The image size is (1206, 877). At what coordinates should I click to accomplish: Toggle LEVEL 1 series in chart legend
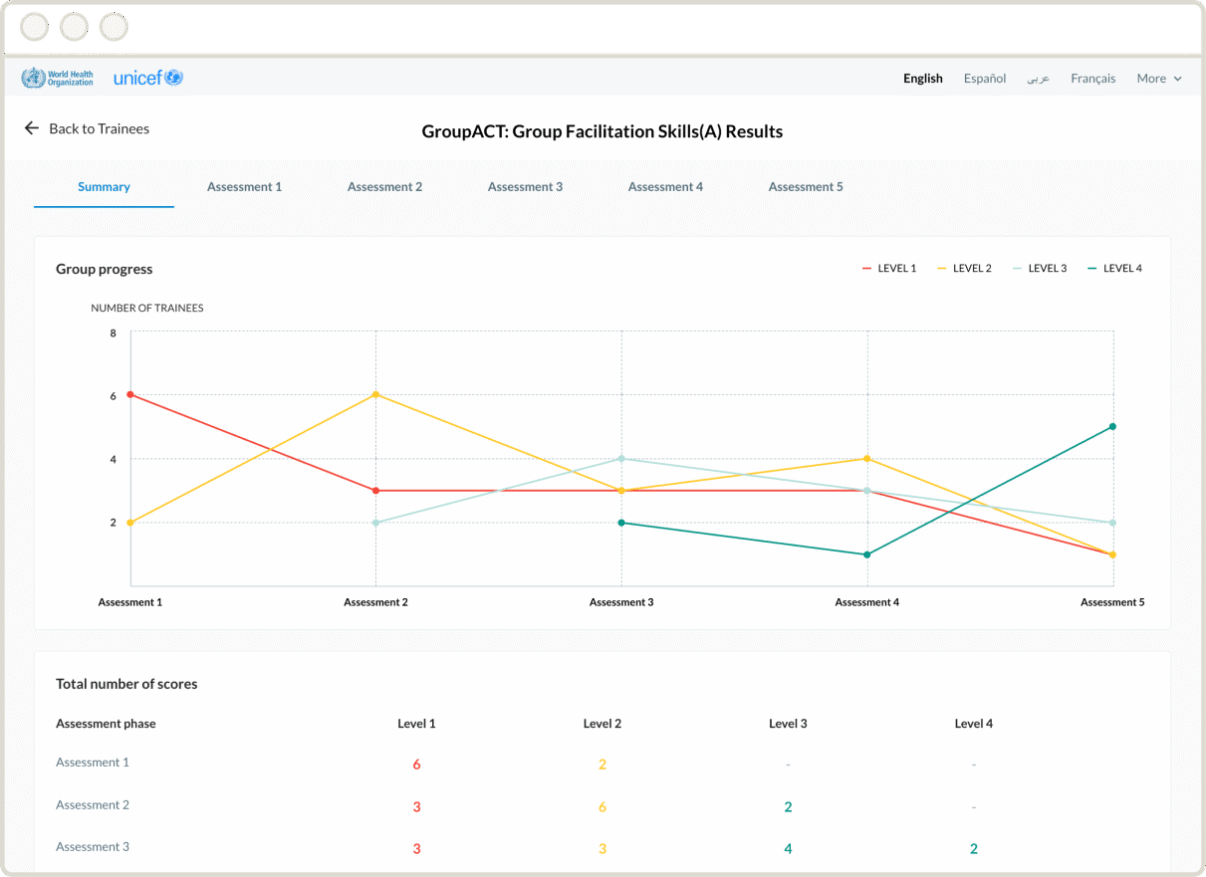(x=895, y=268)
